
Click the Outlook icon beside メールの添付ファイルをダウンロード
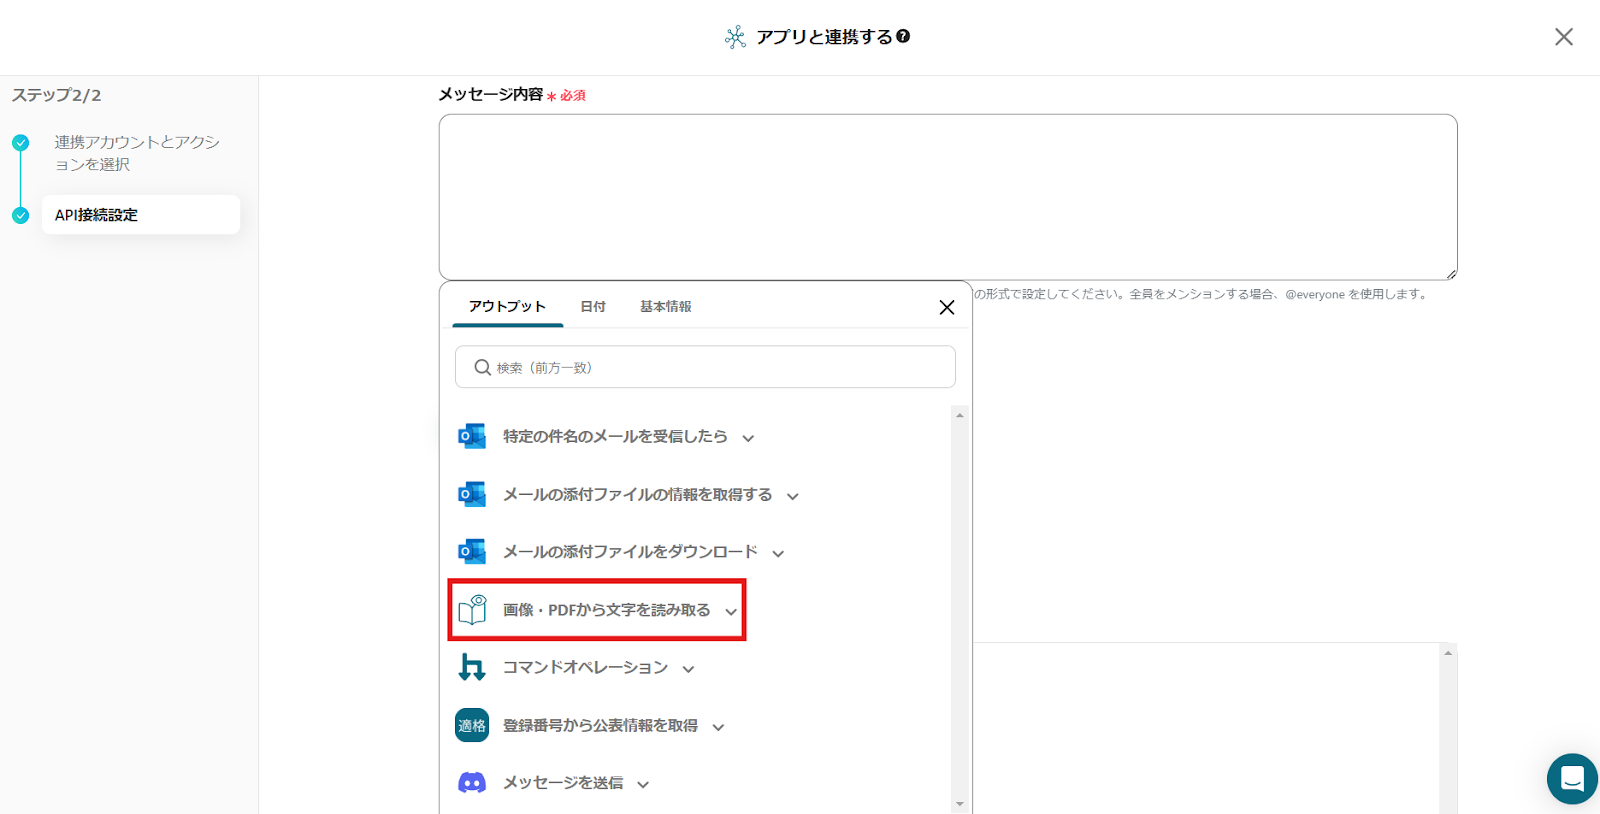(471, 551)
